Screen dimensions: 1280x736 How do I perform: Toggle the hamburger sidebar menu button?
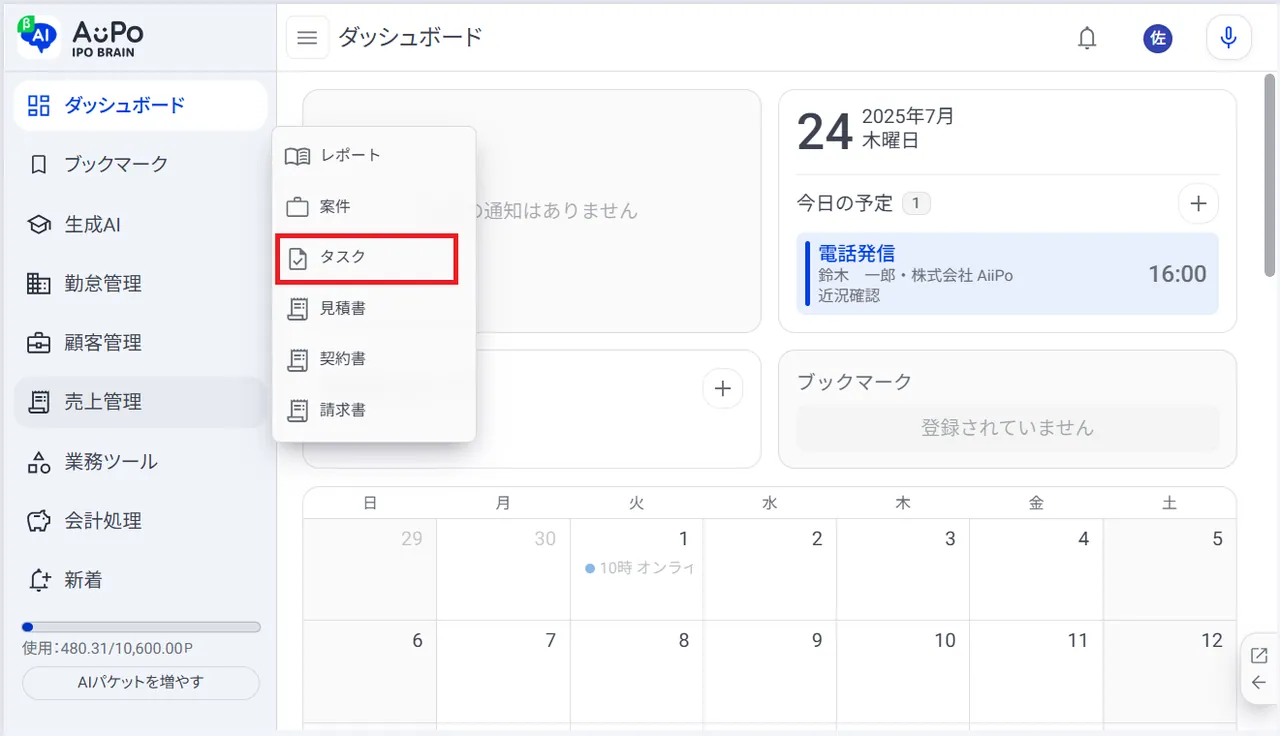point(308,38)
